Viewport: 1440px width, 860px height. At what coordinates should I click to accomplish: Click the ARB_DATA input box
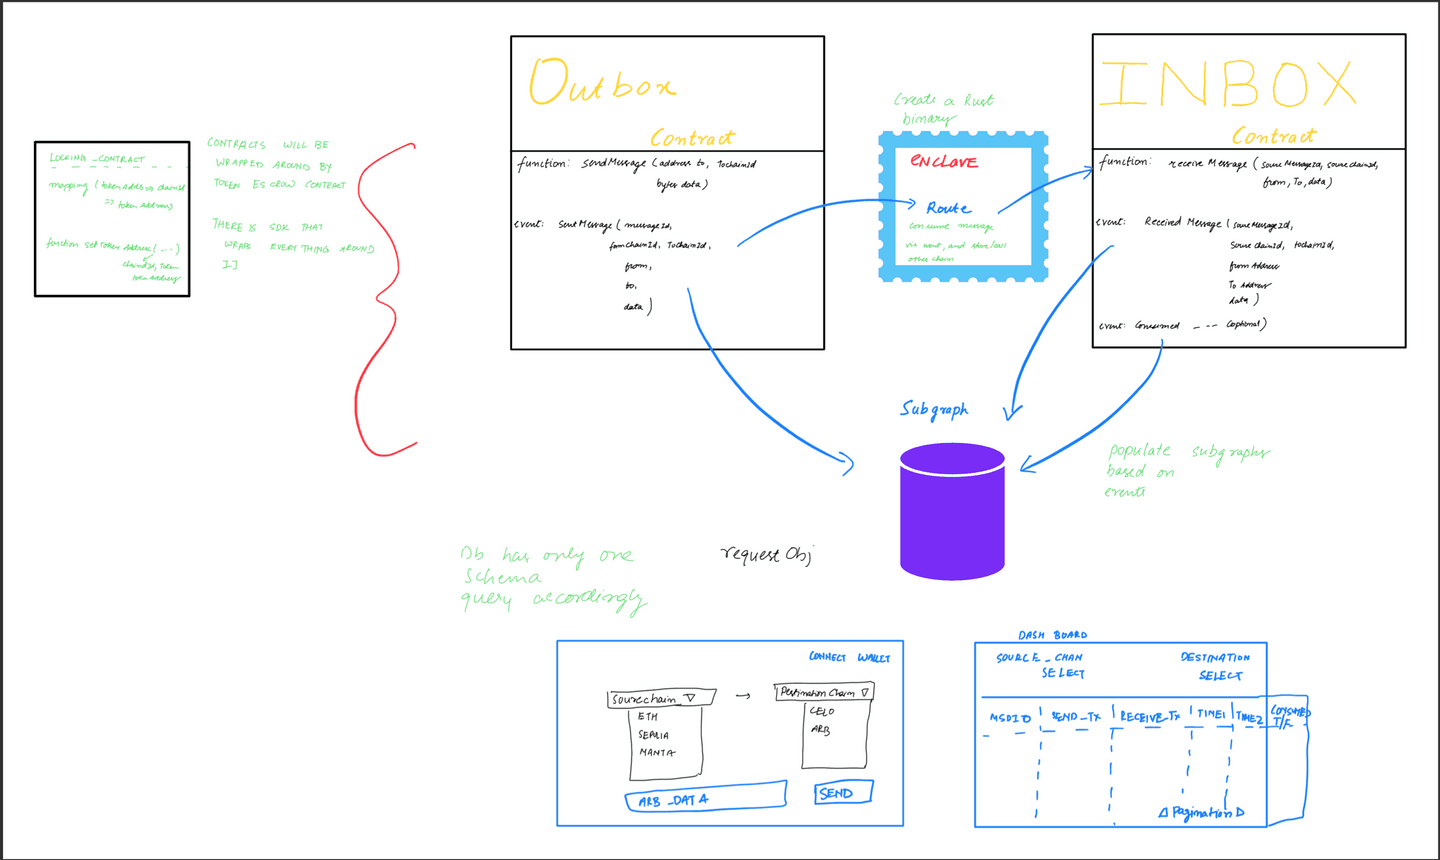point(705,798)
